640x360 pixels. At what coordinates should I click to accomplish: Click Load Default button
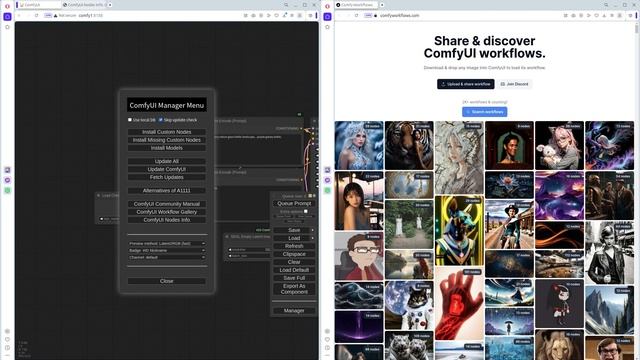pyautogui.click(x=294, y=270)
